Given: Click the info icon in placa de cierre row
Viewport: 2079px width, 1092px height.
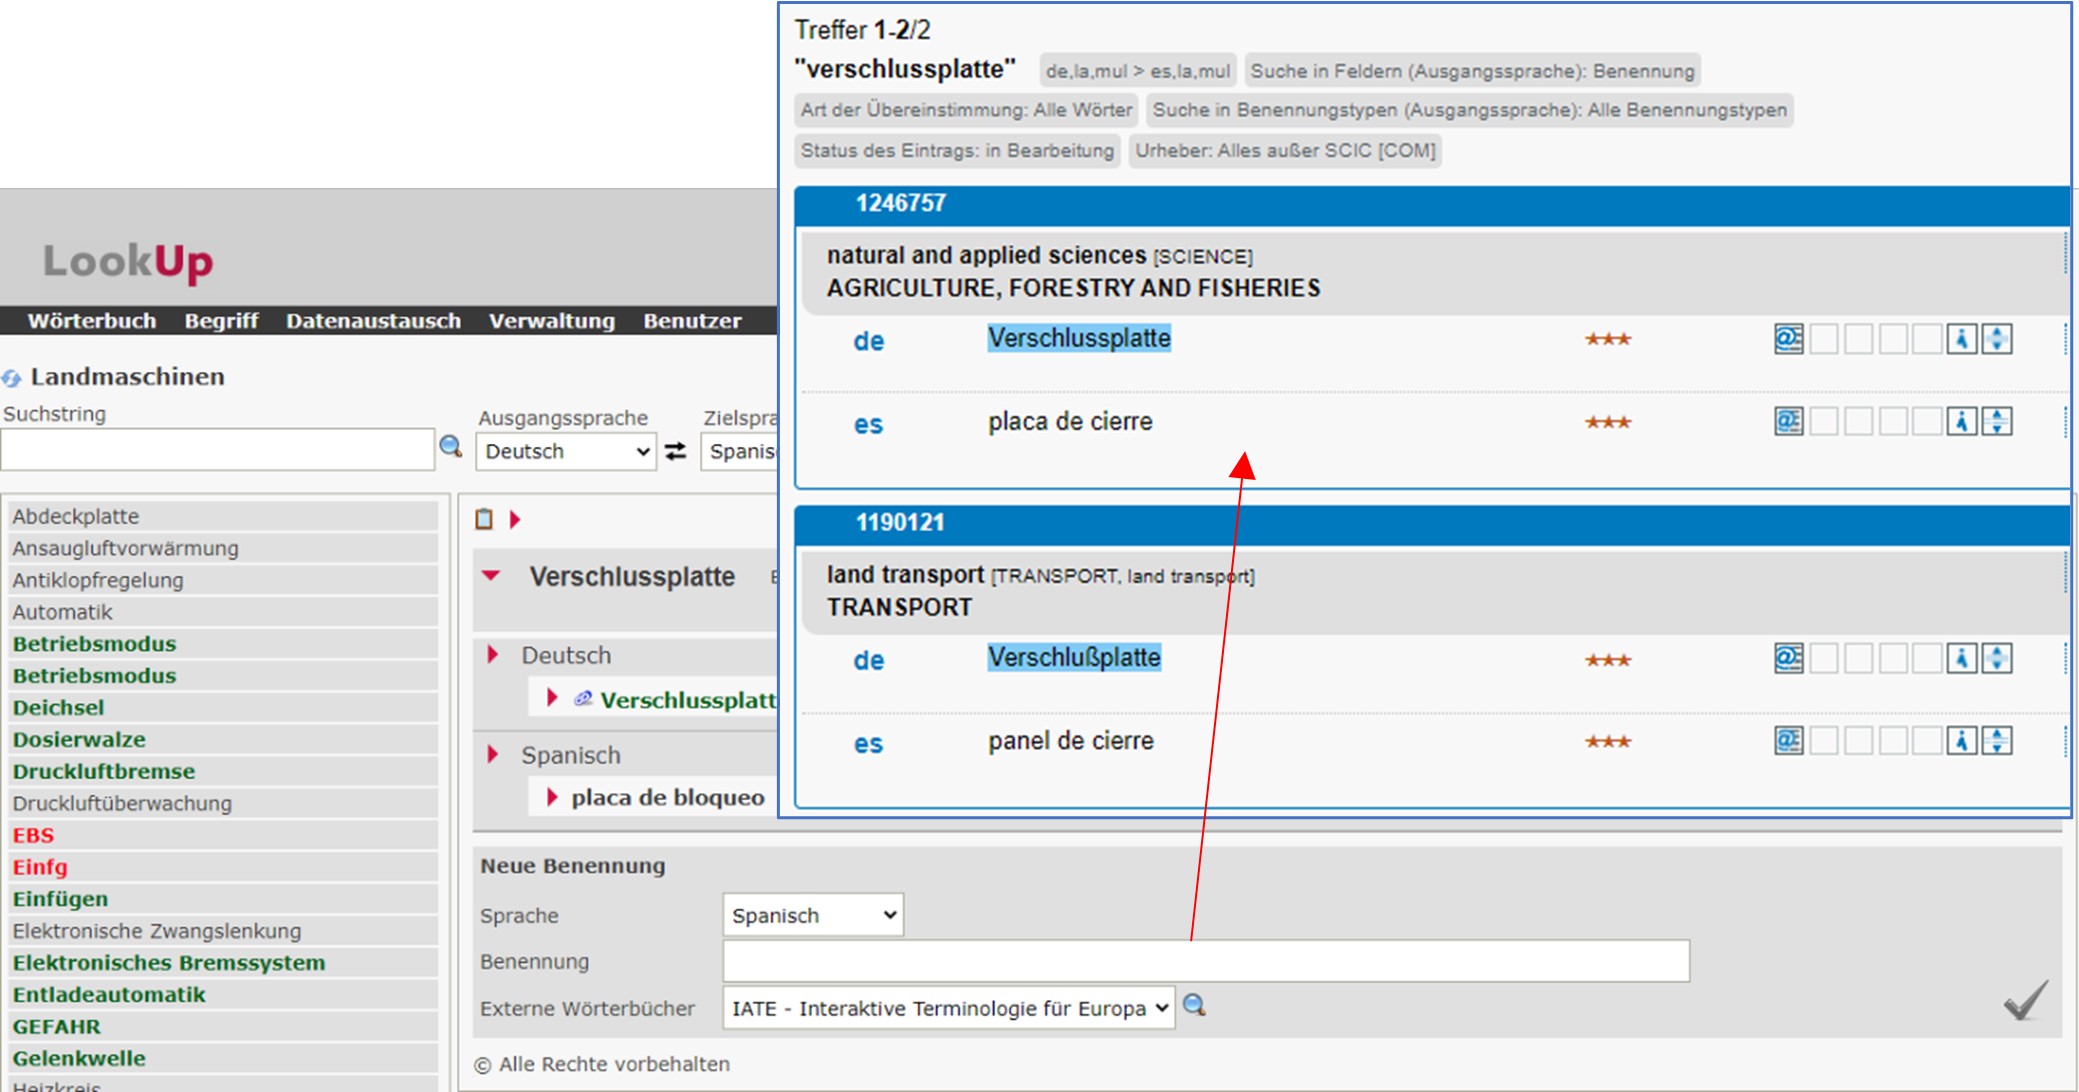Looking at the screenshot, I should (1962, 422).
